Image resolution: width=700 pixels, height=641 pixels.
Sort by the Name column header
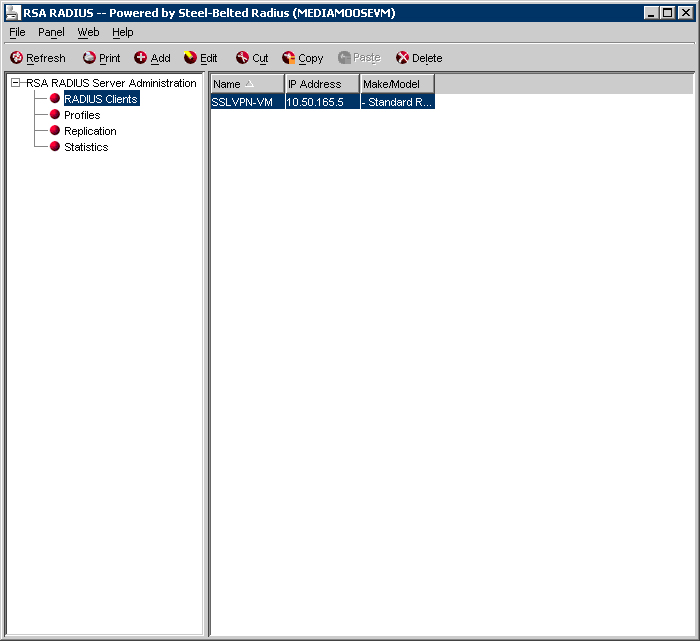coord(247,84)
